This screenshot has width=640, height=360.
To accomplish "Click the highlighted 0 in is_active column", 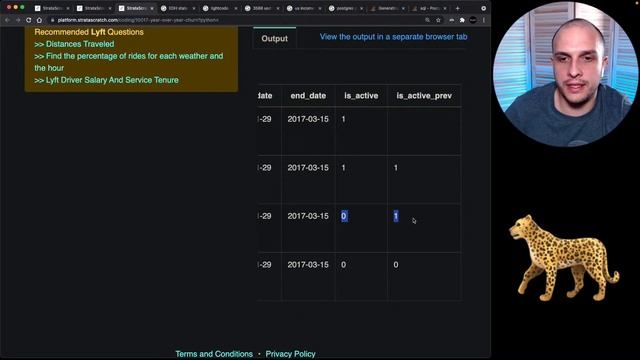I will point(344,216).
